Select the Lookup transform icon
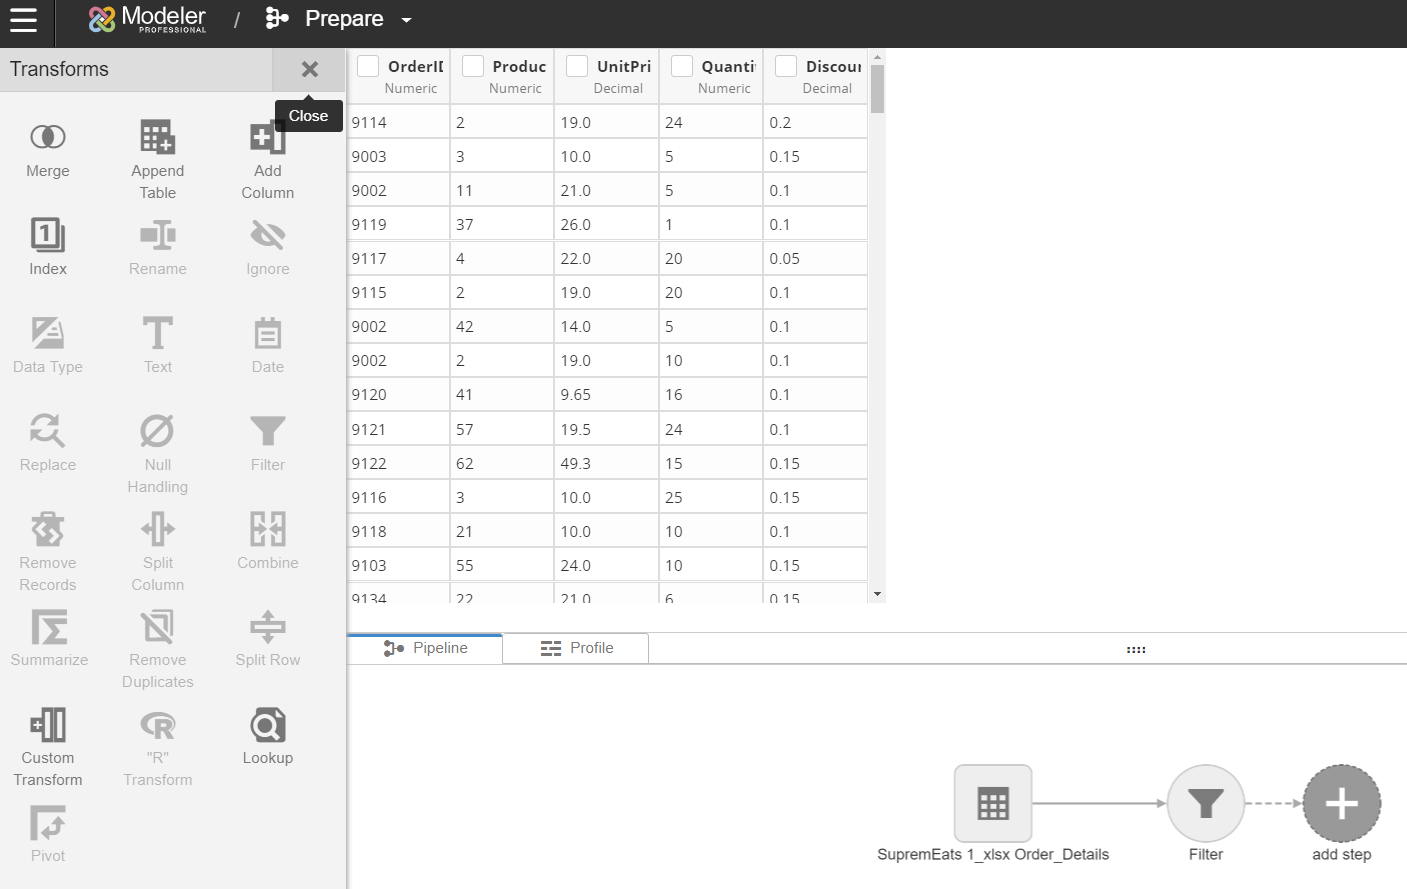This screenshot has height=889, width=1407. (x=267, y=725)
